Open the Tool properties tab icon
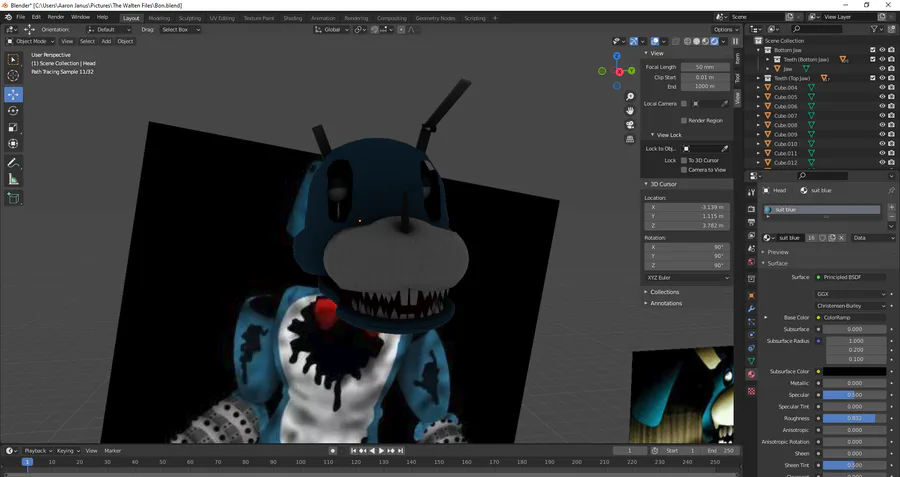900x477 pixels. [751, 193]
